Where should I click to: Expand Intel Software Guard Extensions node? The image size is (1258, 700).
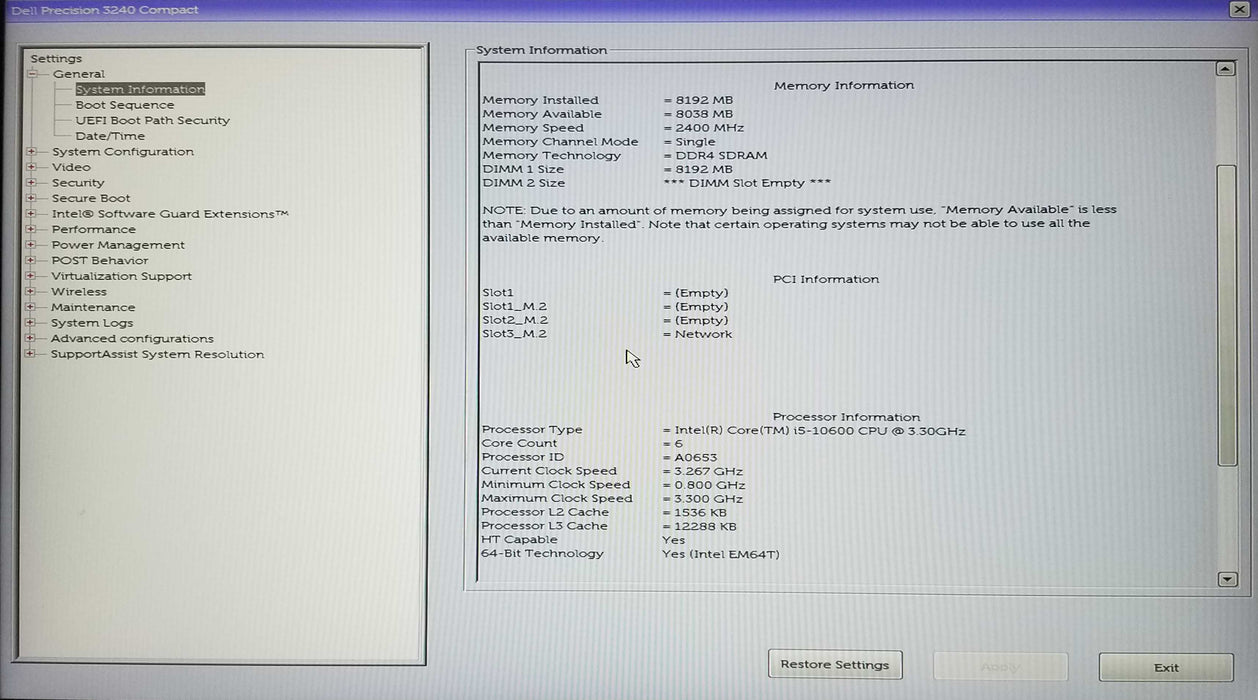(x=32, y=214)
